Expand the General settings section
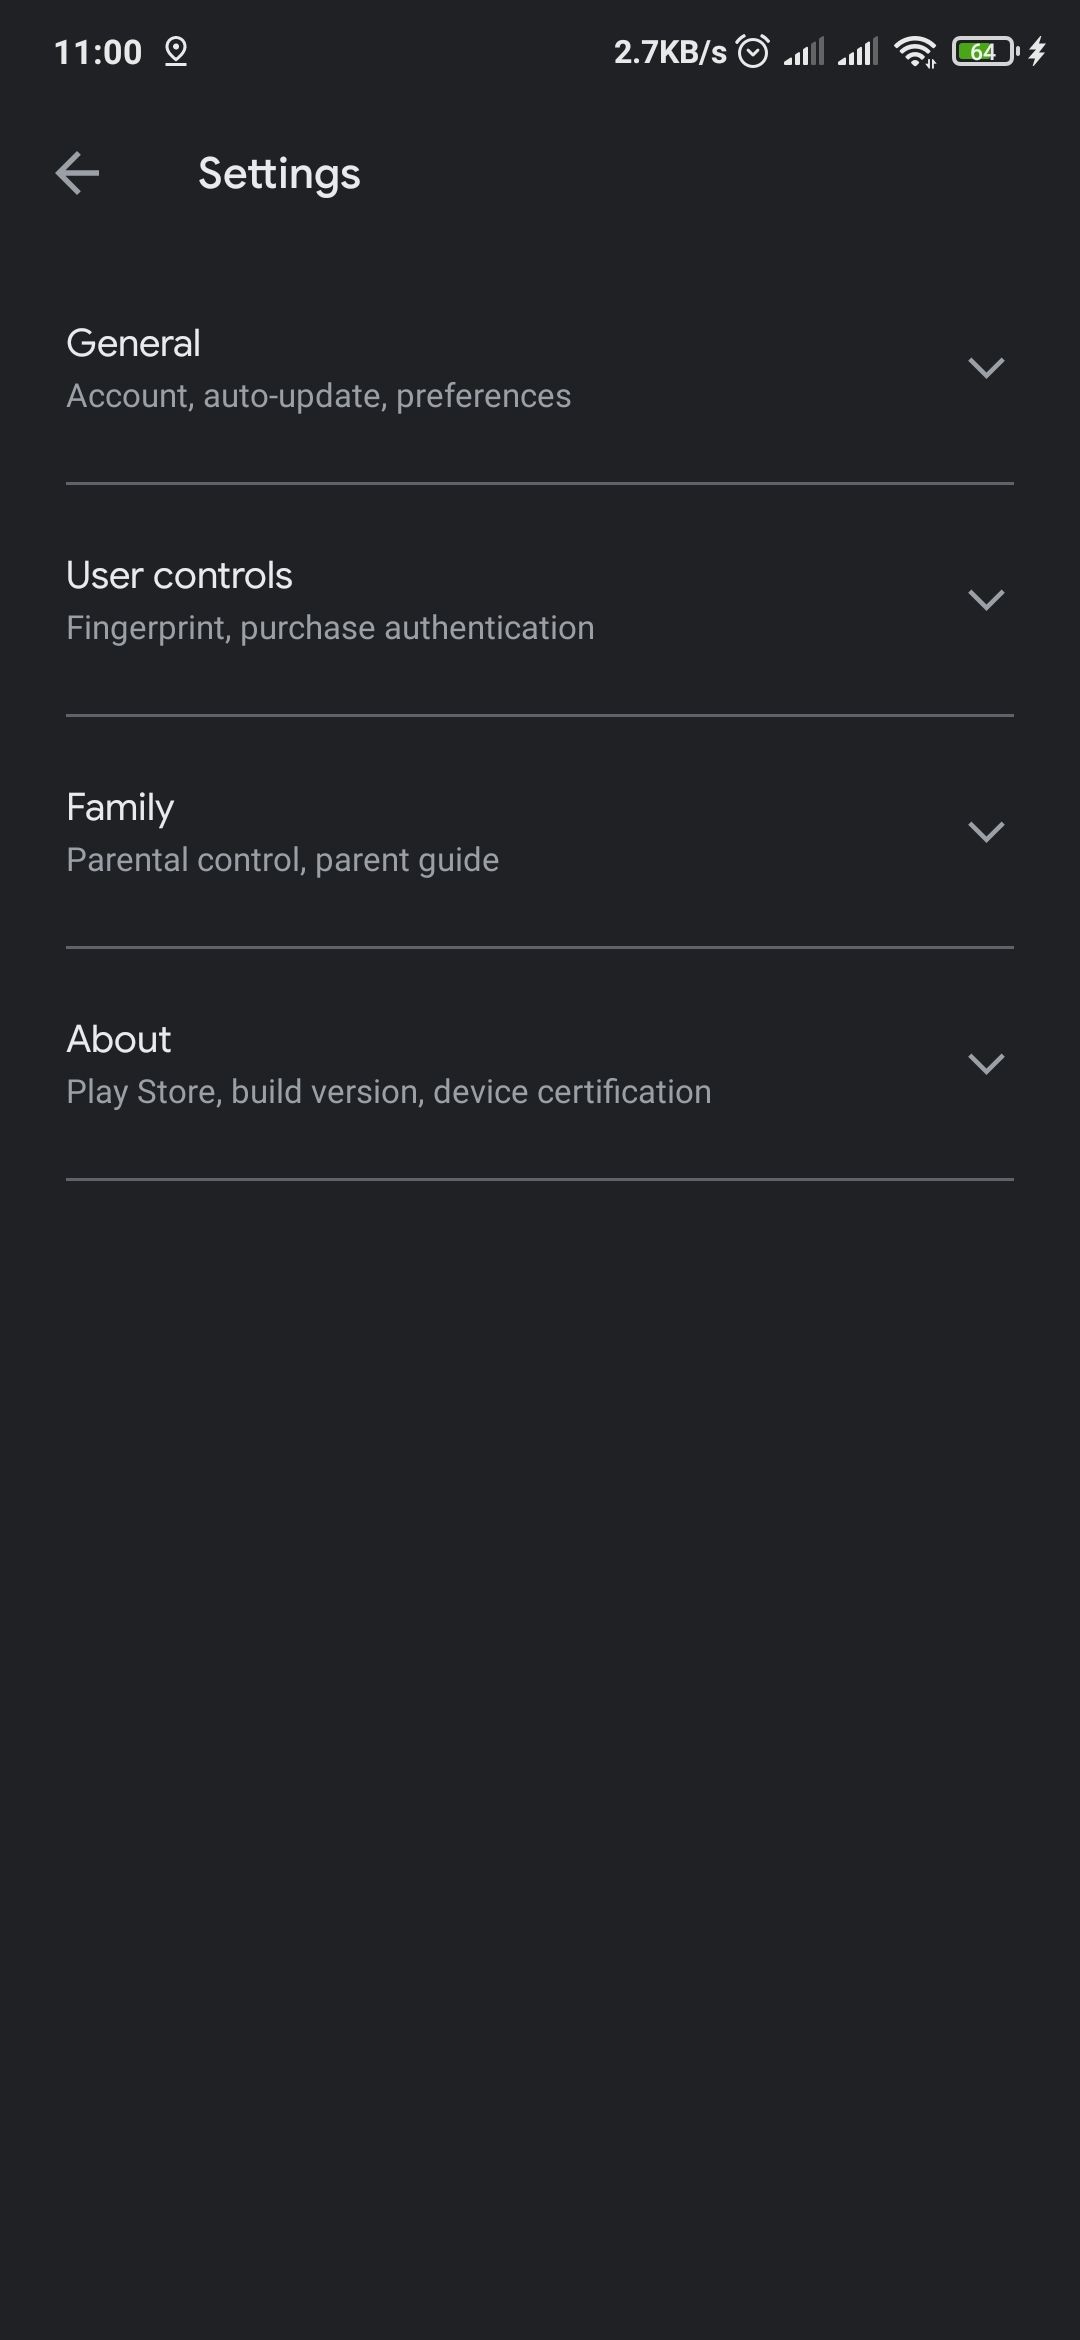 987,367
